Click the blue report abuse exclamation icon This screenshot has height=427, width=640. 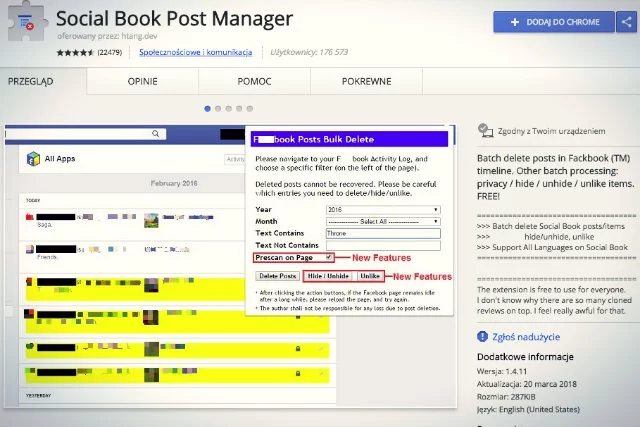pos(482,336)
